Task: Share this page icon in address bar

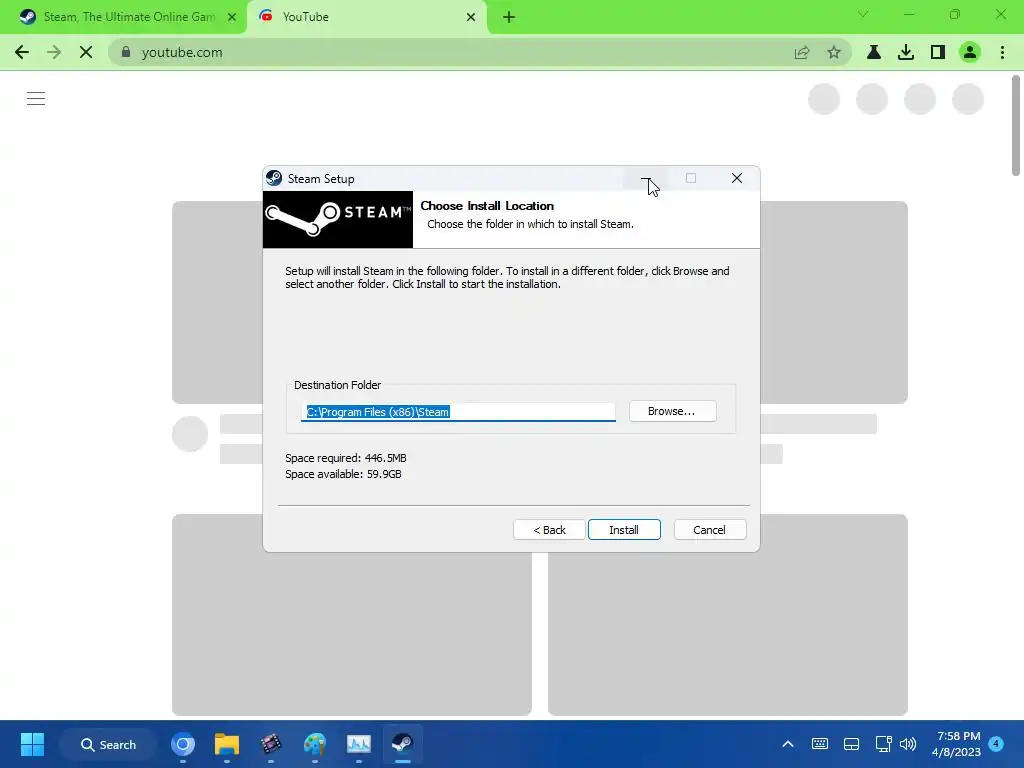Action: (x=802, y=52)
